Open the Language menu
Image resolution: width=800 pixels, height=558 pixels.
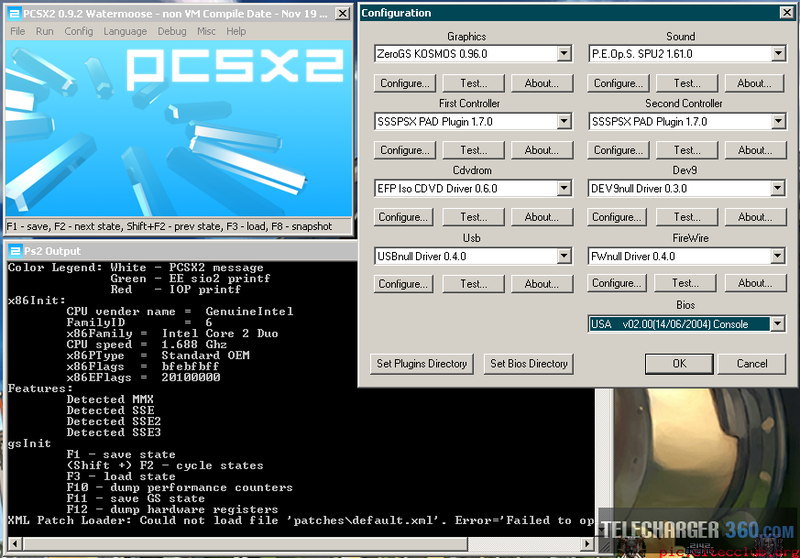click(125, 31)
